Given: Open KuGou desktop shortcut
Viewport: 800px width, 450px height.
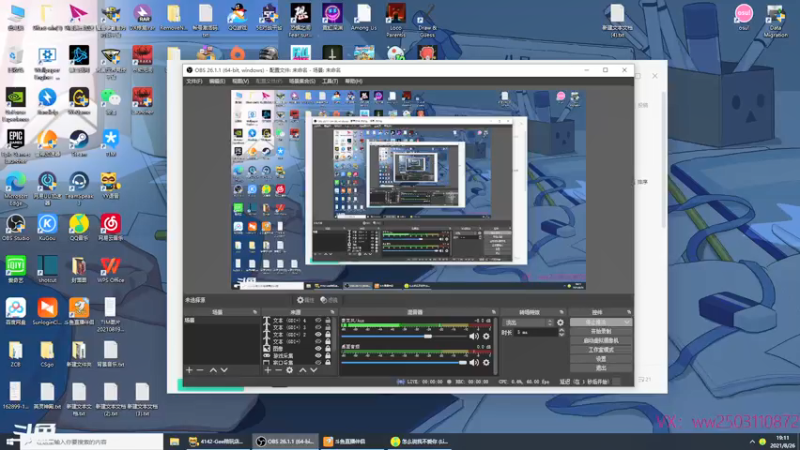Looking at the screenshot, I should pos(47,228).
